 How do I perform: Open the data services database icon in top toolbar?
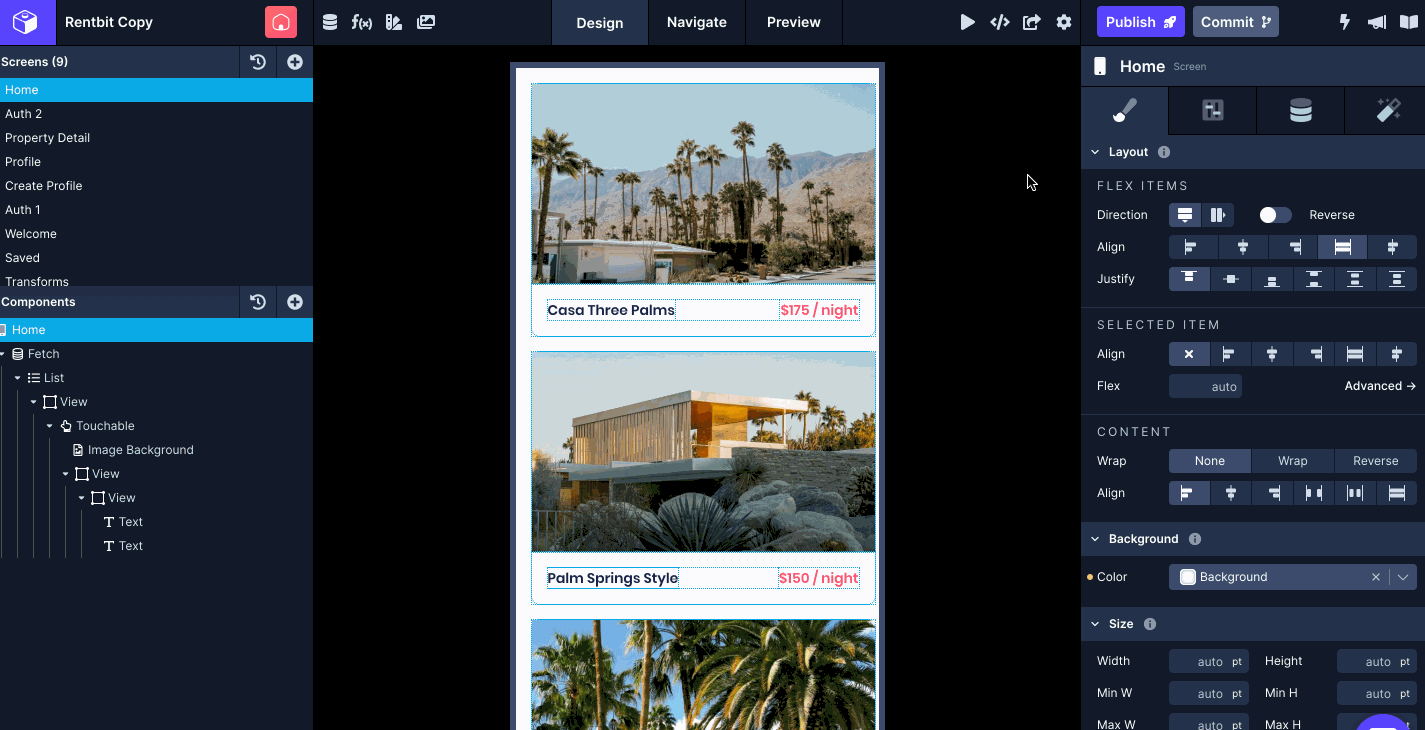[330, 22]
